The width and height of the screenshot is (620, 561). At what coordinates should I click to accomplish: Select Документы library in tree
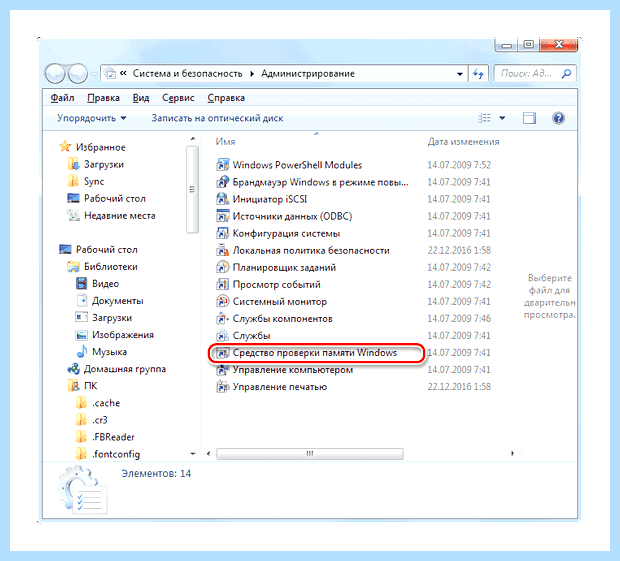(x=117, y=301)
